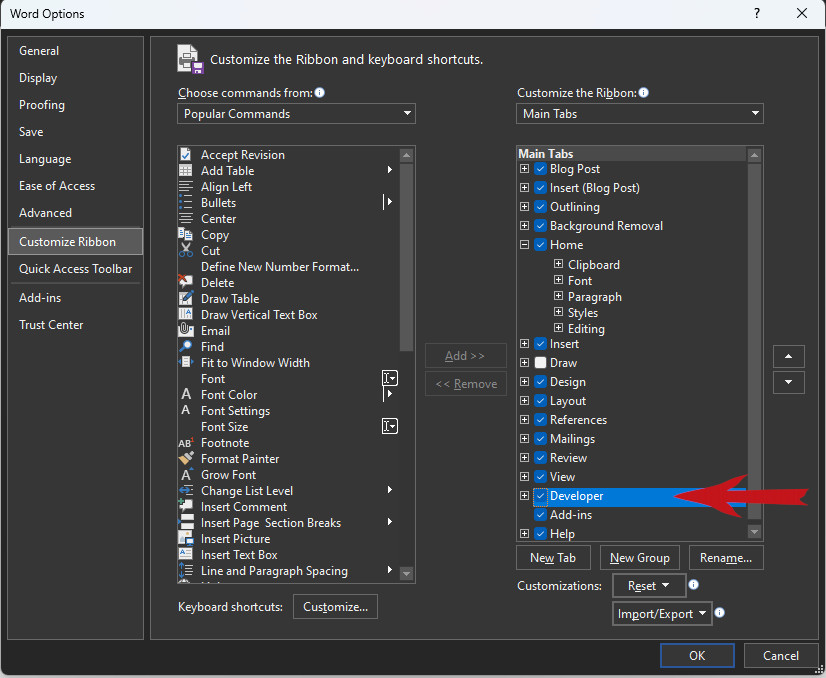Select Quick Access Toolbar category
Screen dimensions: 826x678
click(75, 269)
